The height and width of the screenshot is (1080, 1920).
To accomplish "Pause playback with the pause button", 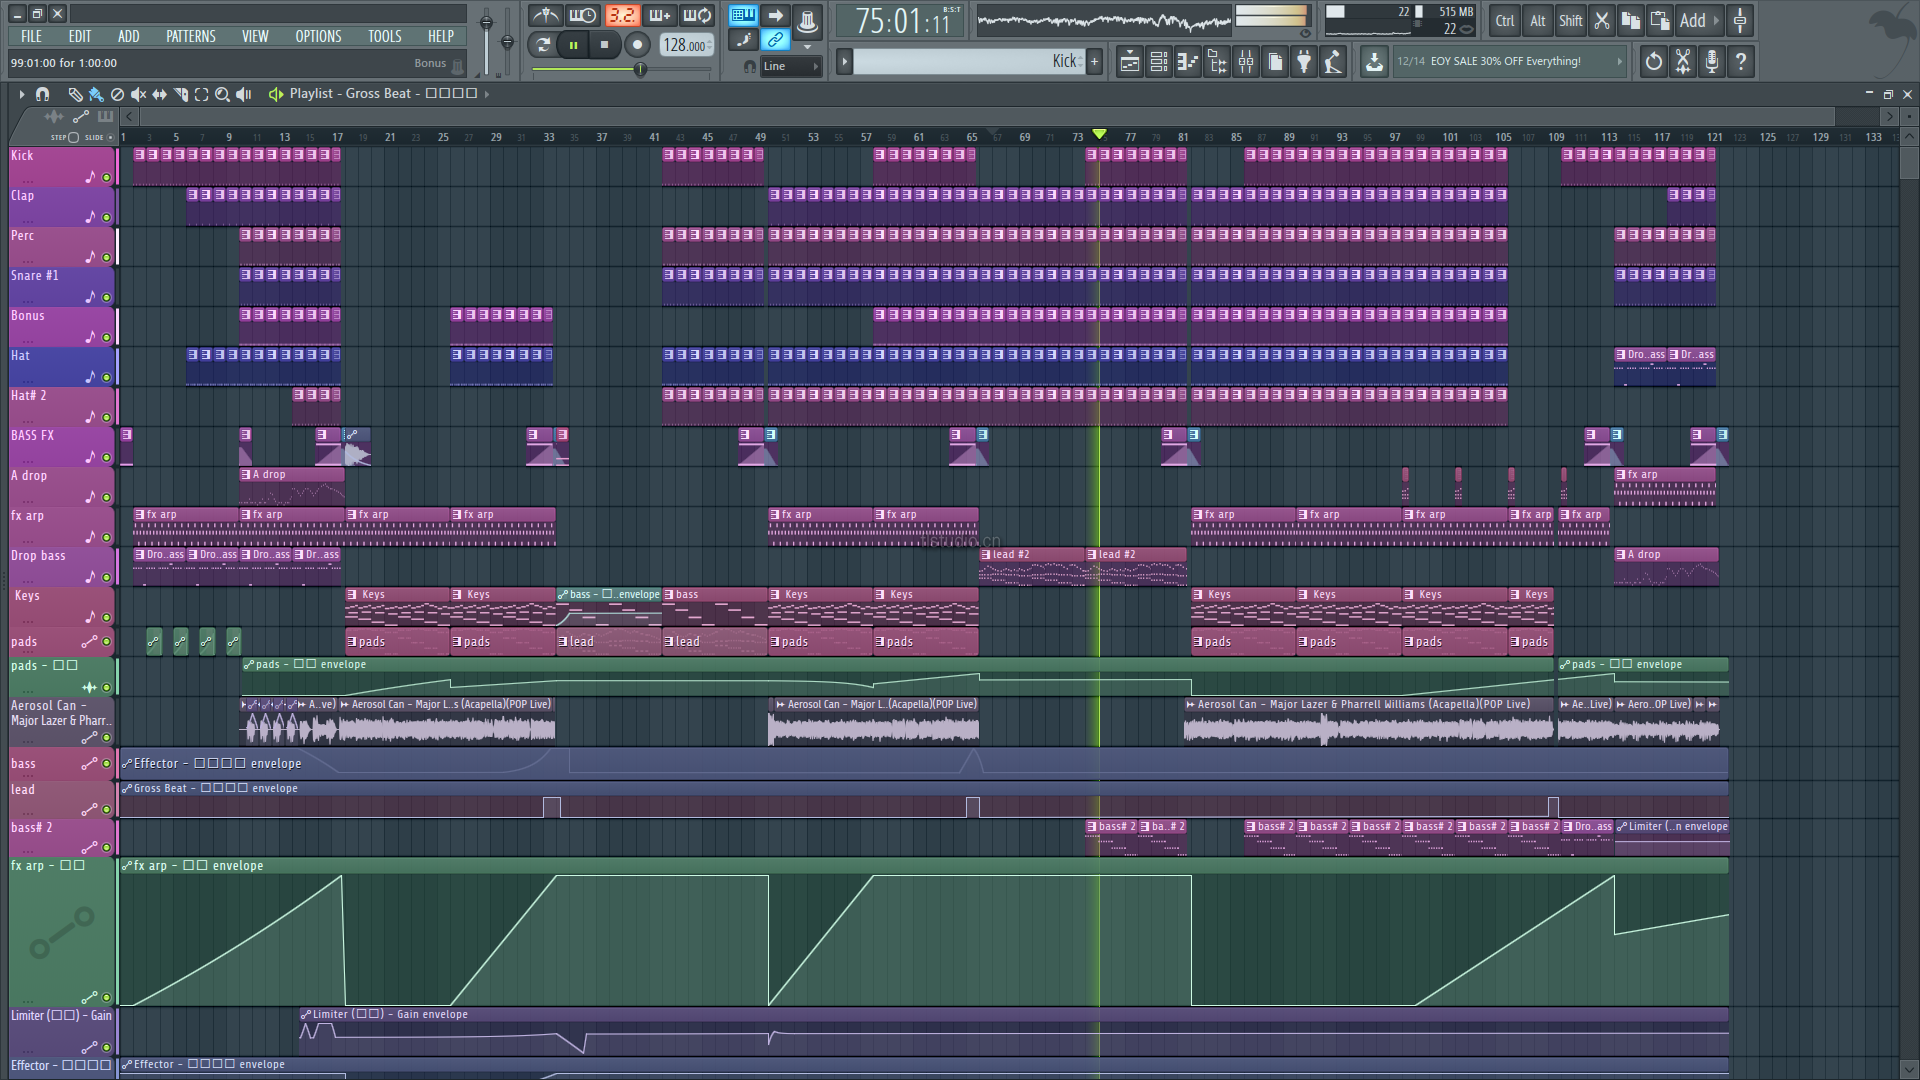I will [573, 44].
